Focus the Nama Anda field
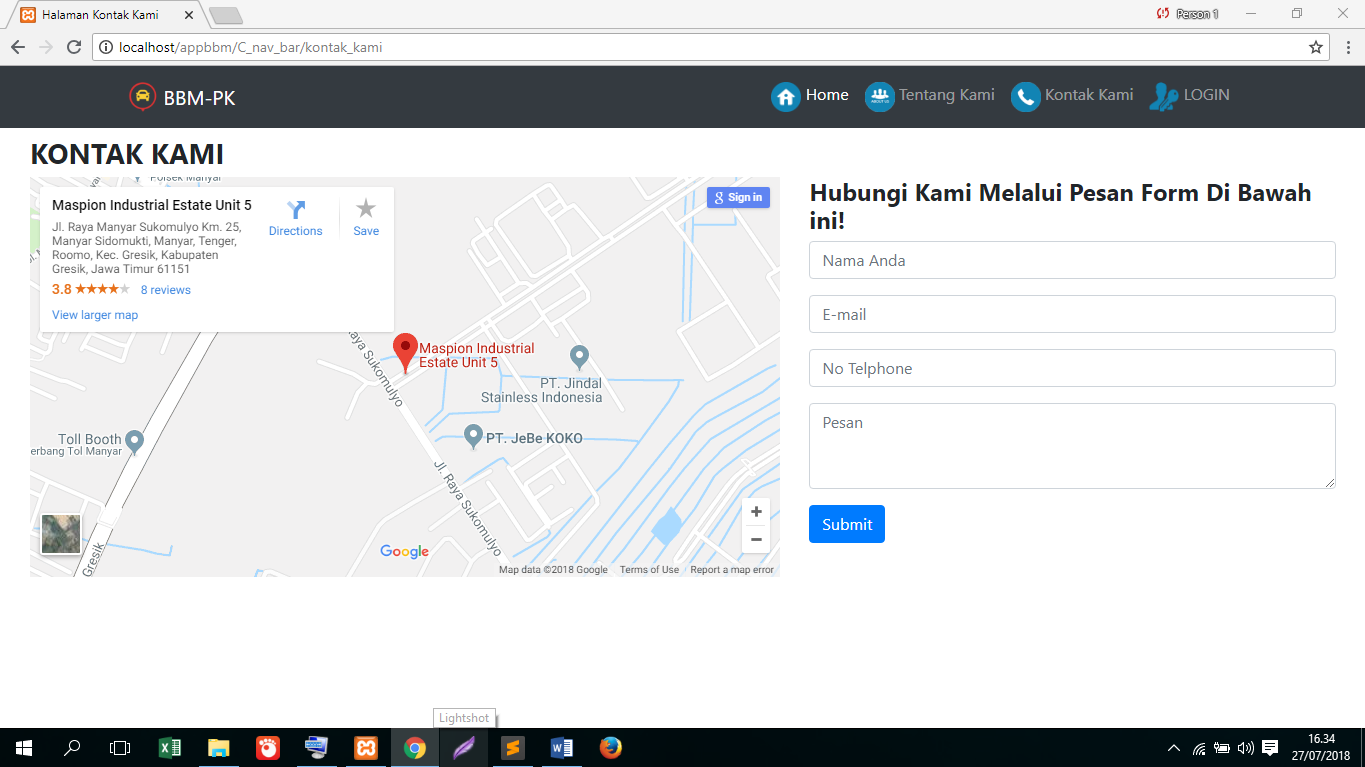Viewport: 1365px width, 767px height. [x=1072, y=260]
